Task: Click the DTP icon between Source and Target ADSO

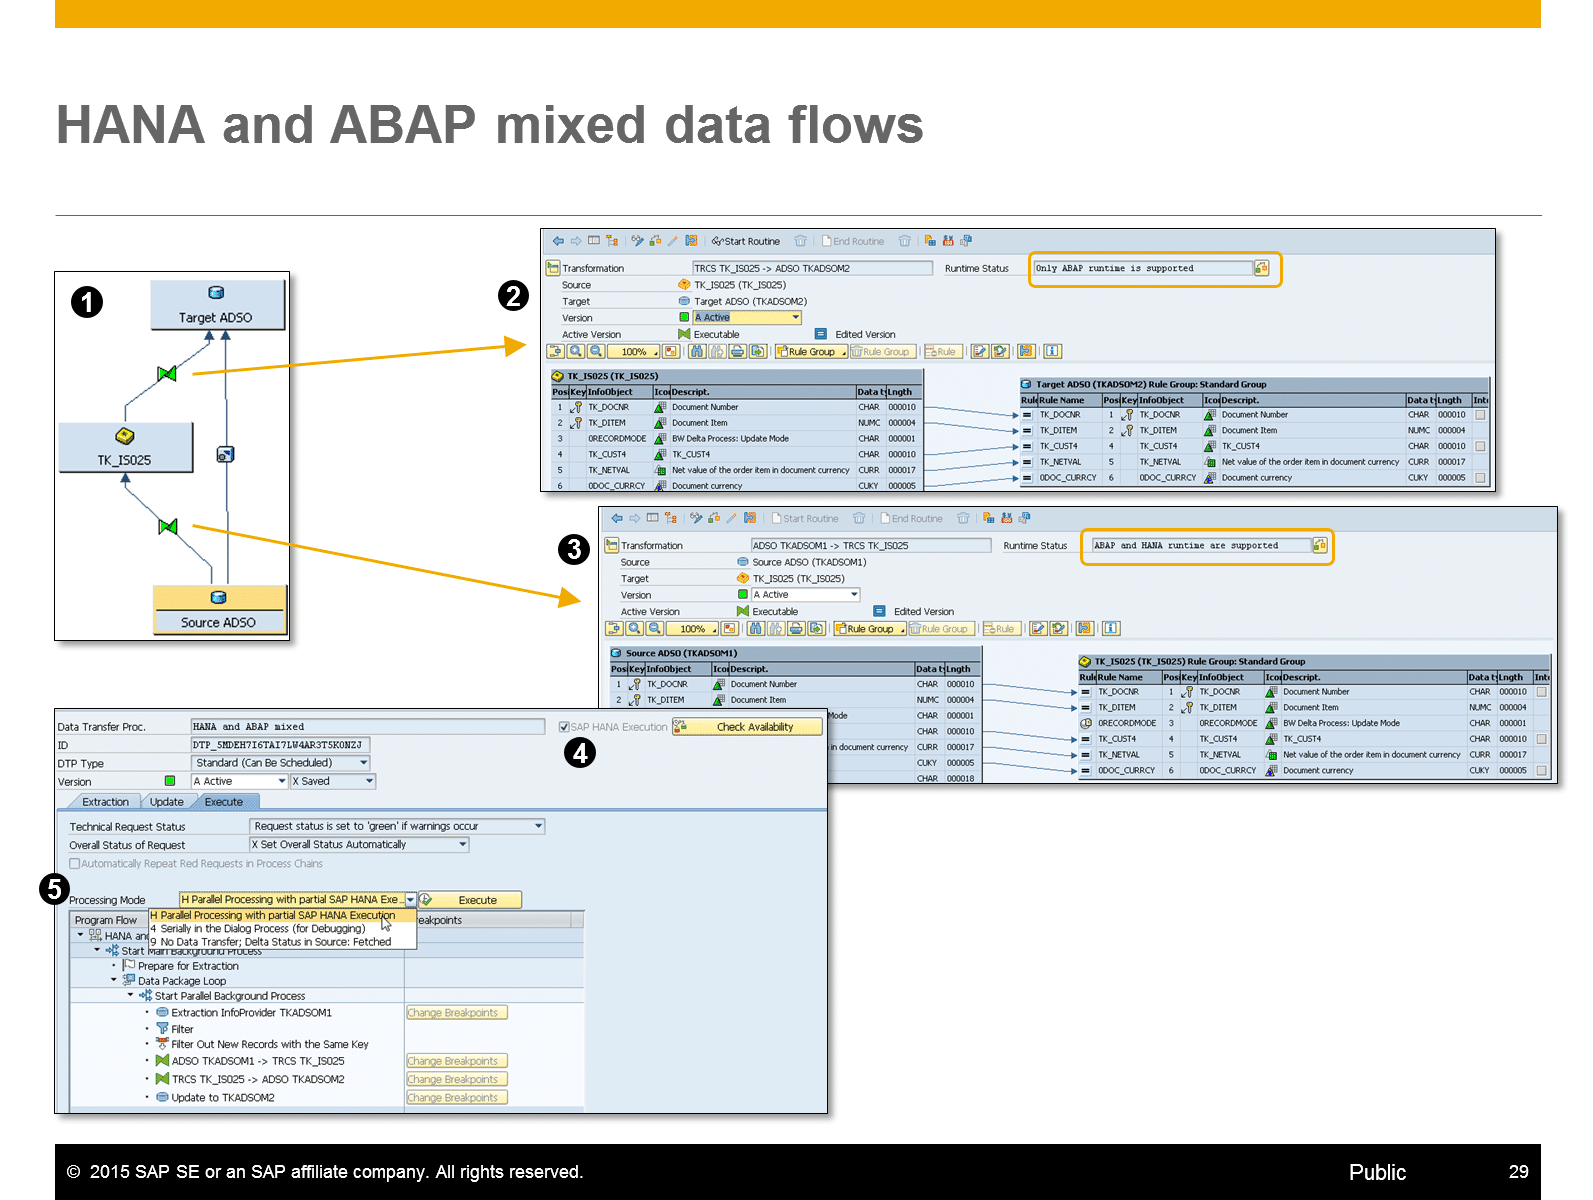Action: 225,454
